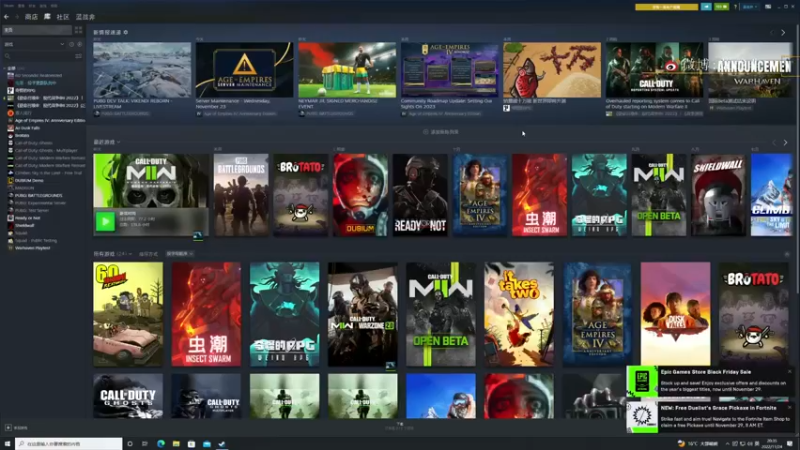Screen dimensions: 800x450
Task: Open Ready or Not cover in recent games
Action: tap(420, 195)
